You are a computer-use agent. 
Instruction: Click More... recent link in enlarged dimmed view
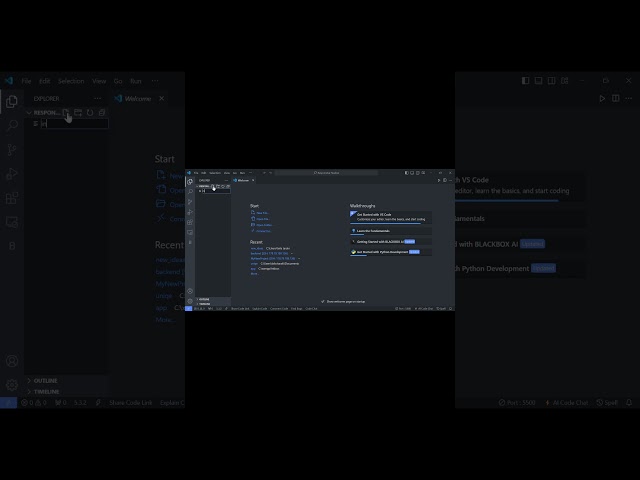pos(165,320)
